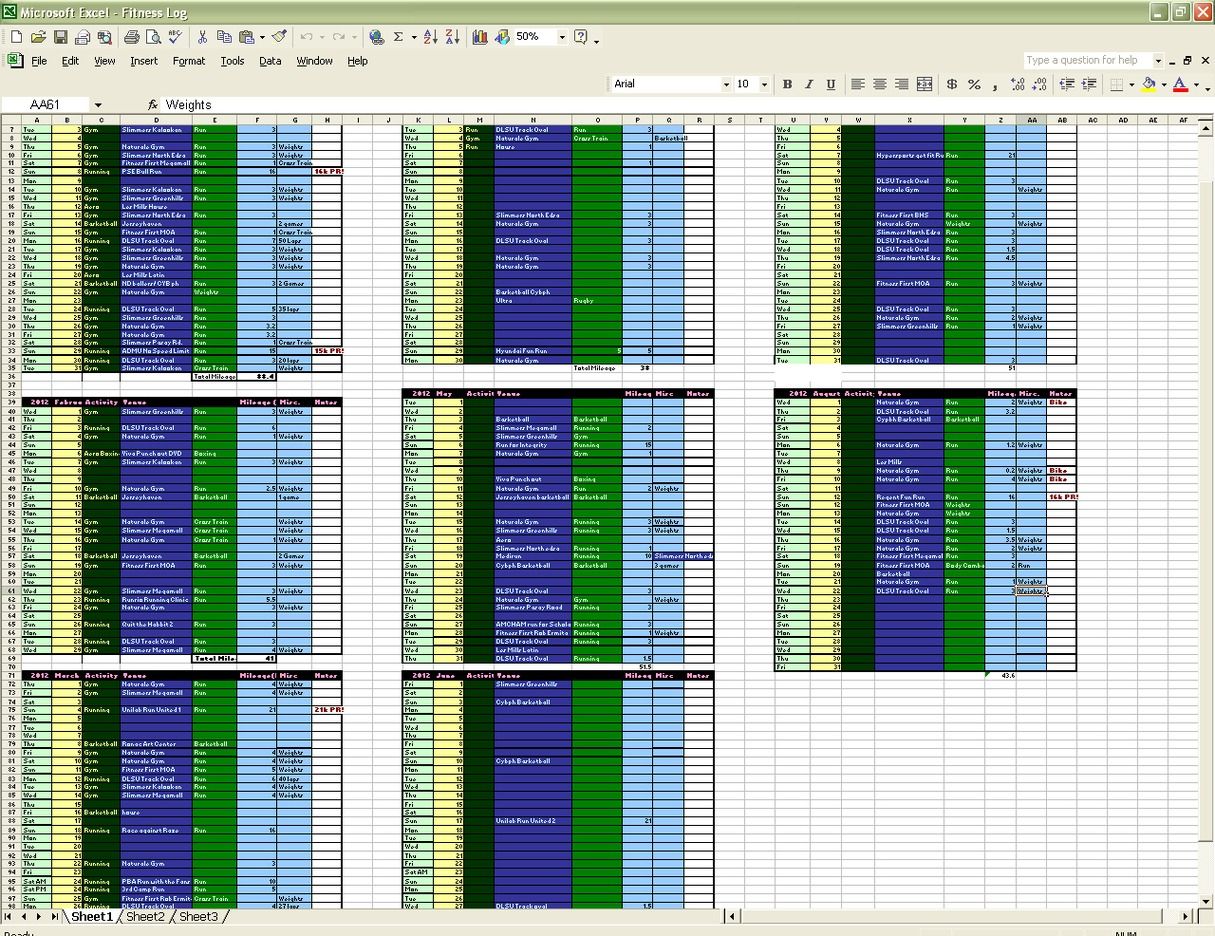Switch to the Sheet2 tab
The width and height of the screenshot is (1215, 936).
(x=145, y=916)
